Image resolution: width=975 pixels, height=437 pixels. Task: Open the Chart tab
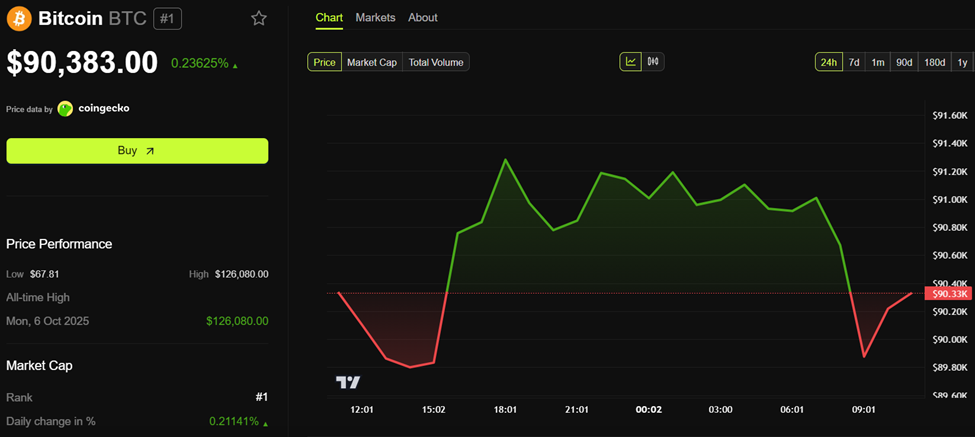tap(329, 18)
